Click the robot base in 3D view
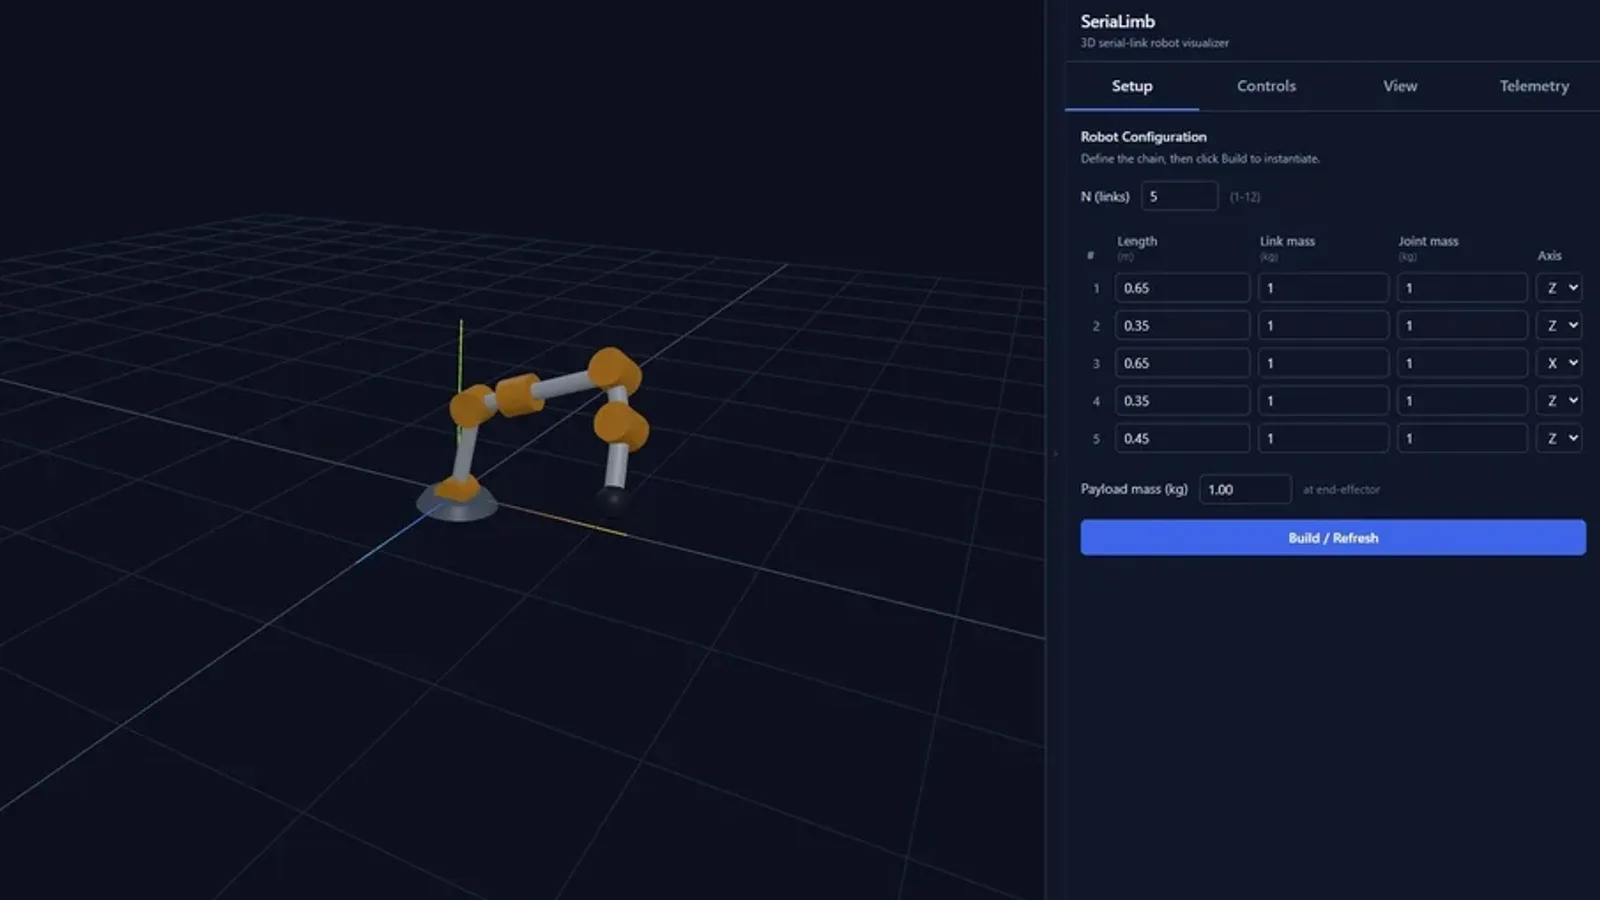The width and height of the screenshot is (1600, 900). point(457,500)
